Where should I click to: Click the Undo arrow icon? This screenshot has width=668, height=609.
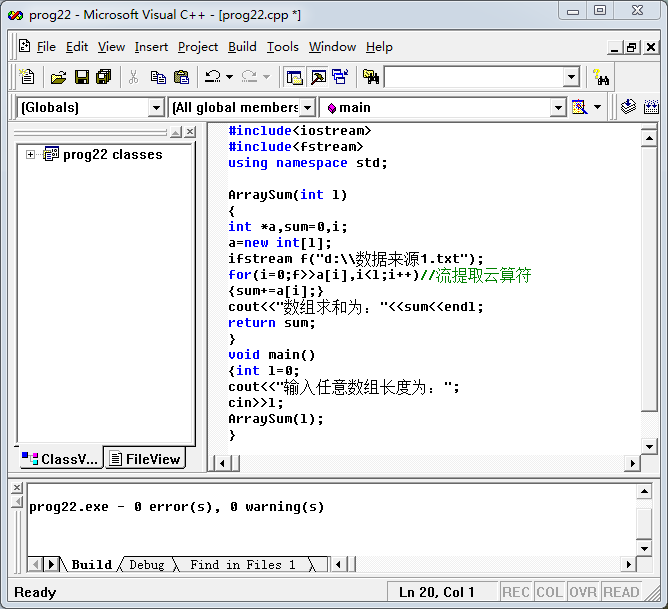pyautogui.click(x=213, y=77)
